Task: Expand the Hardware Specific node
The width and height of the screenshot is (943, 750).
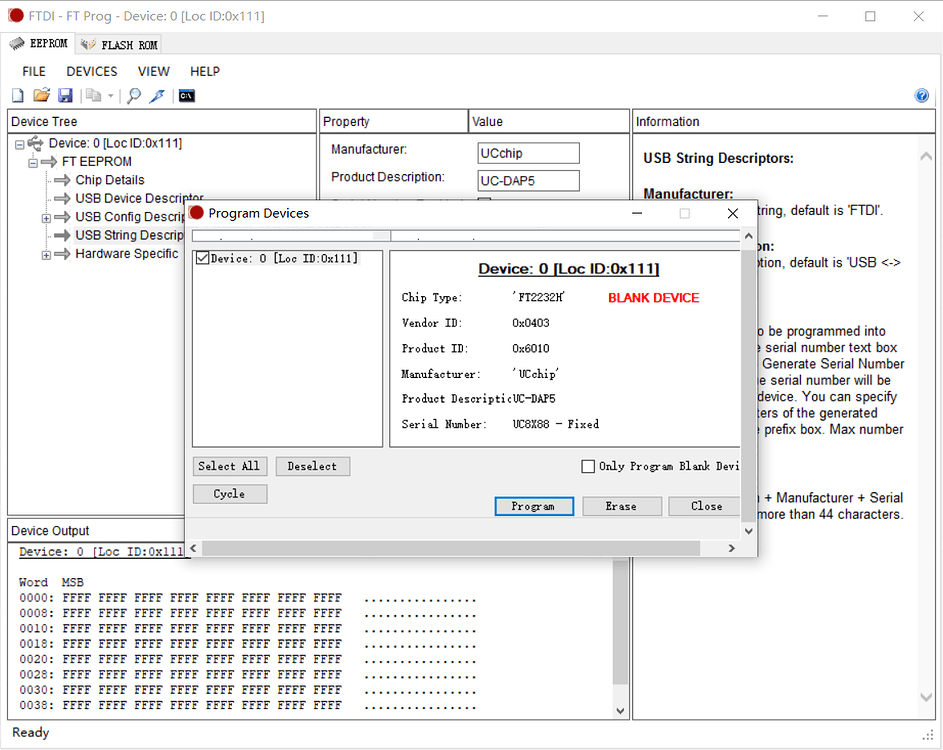Action: pyautogui.click(x=46, y=255)
